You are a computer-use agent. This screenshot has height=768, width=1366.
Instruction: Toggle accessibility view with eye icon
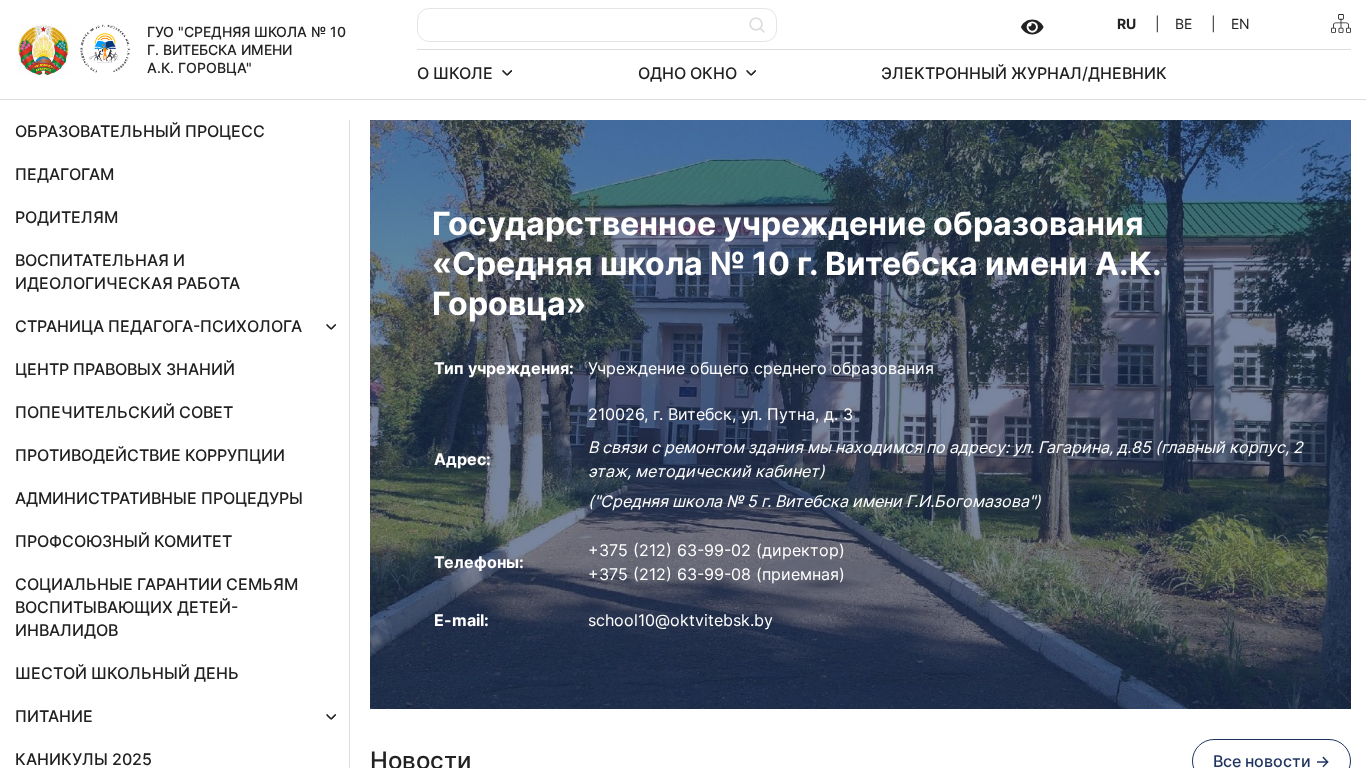[1032, 27]
